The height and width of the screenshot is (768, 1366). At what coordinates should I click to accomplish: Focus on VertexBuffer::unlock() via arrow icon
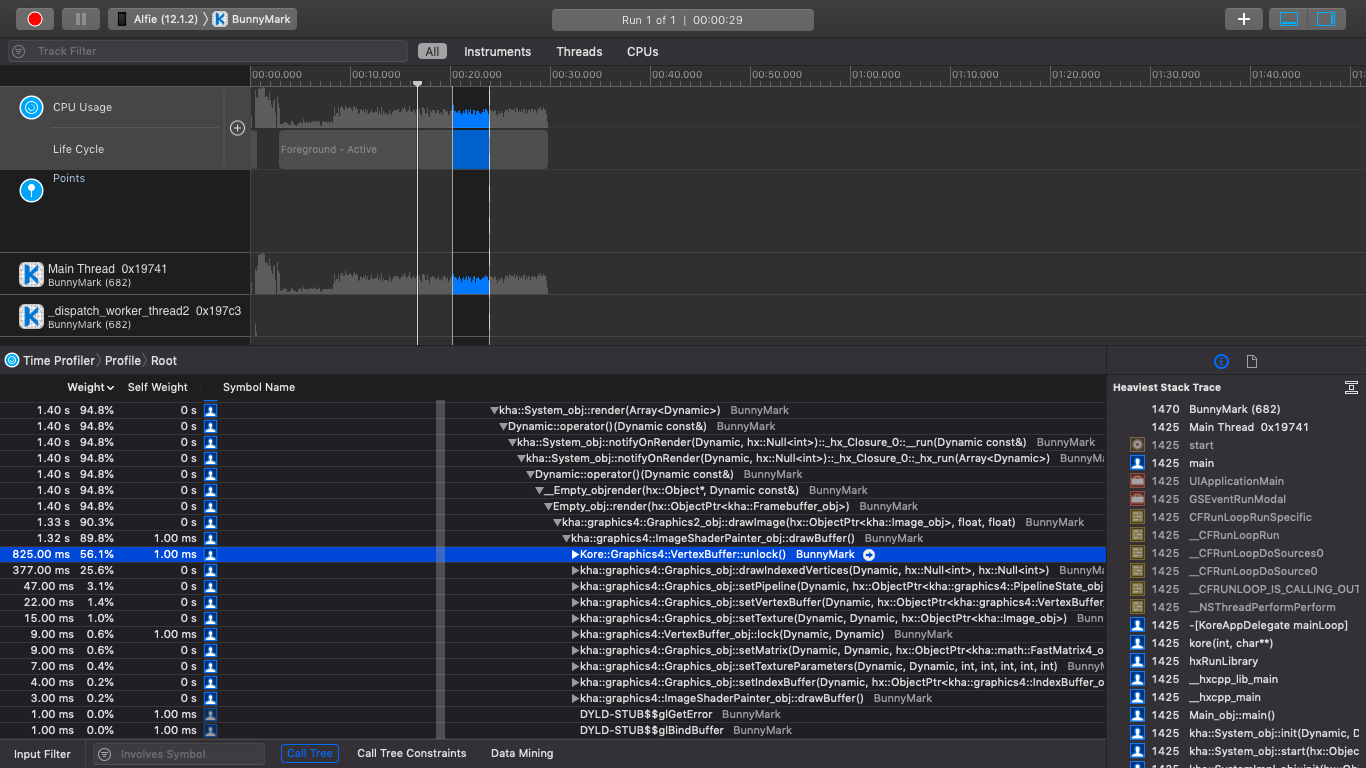click(x=869, y=555)
